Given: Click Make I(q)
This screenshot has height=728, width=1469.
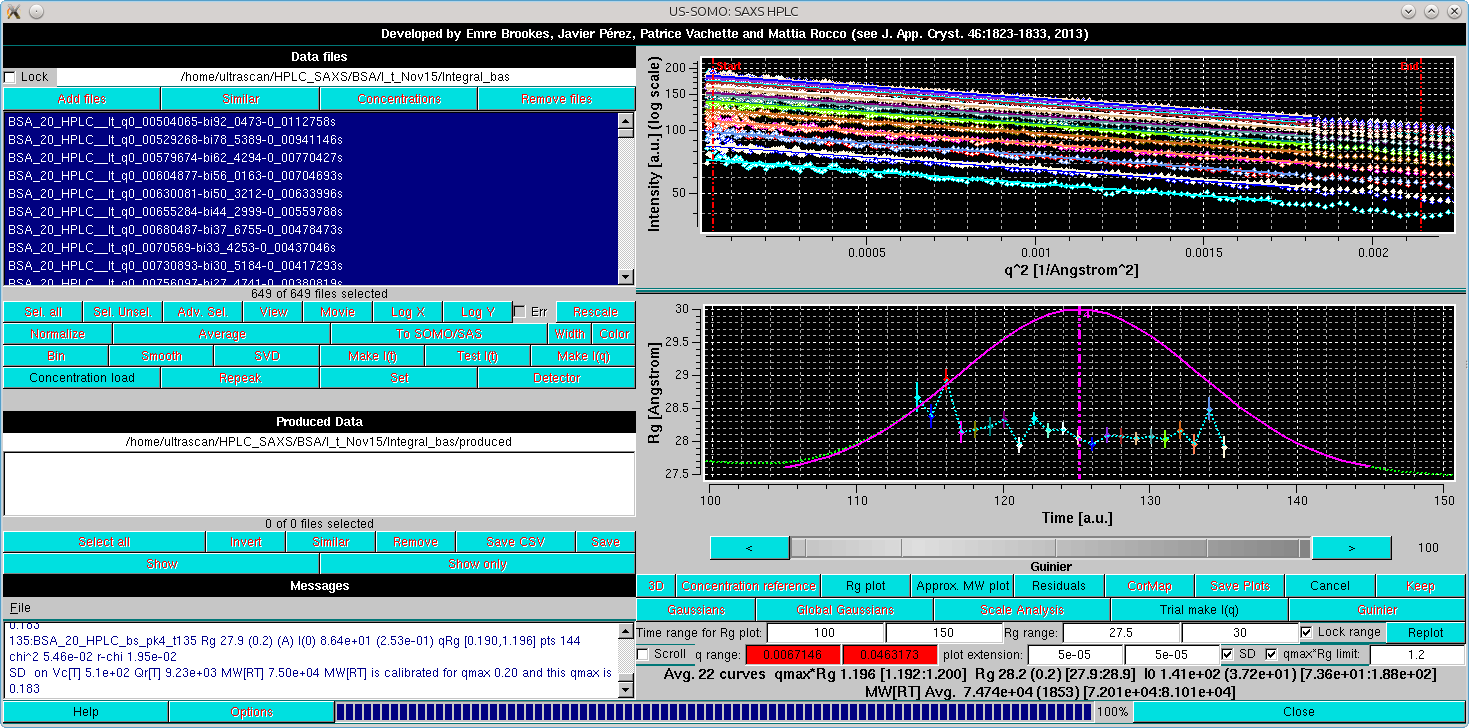Looking at the screenshot, I should (x=583, y=356).
